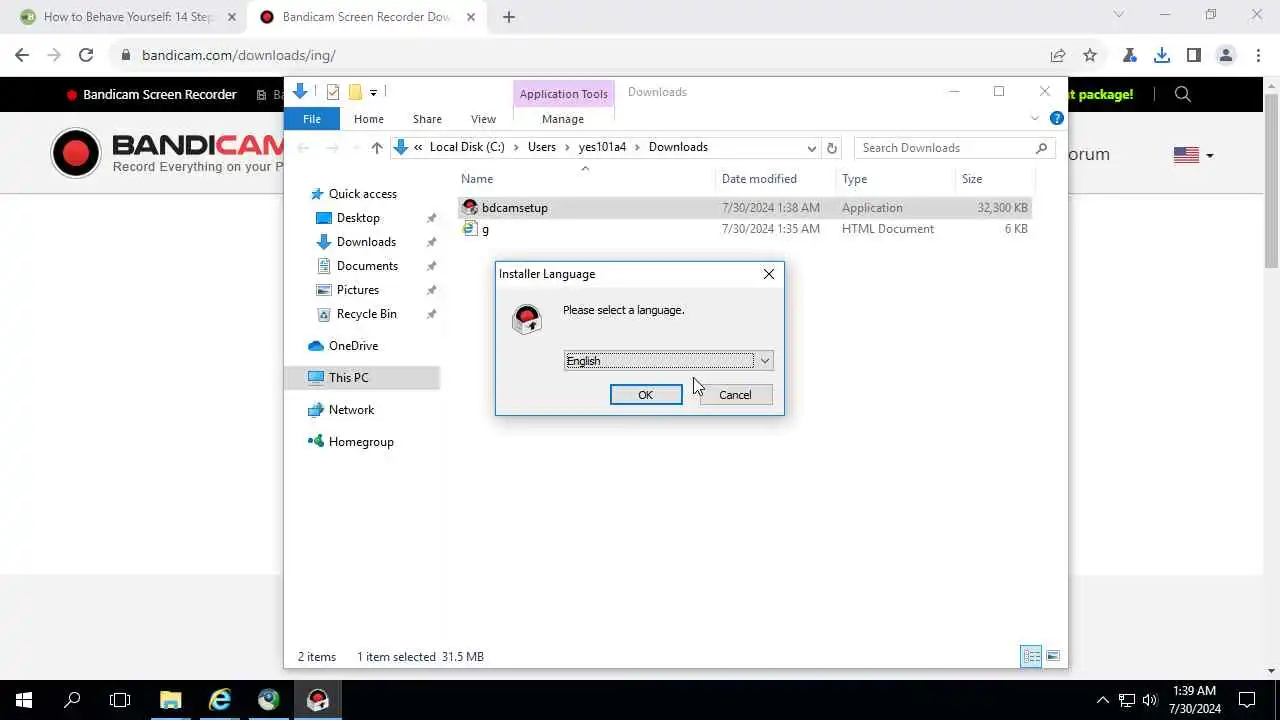This screenshot has width=1280, height=720.
Task: Switch to How to Behave Yourself tab
Action: click(x=128, y=17)
